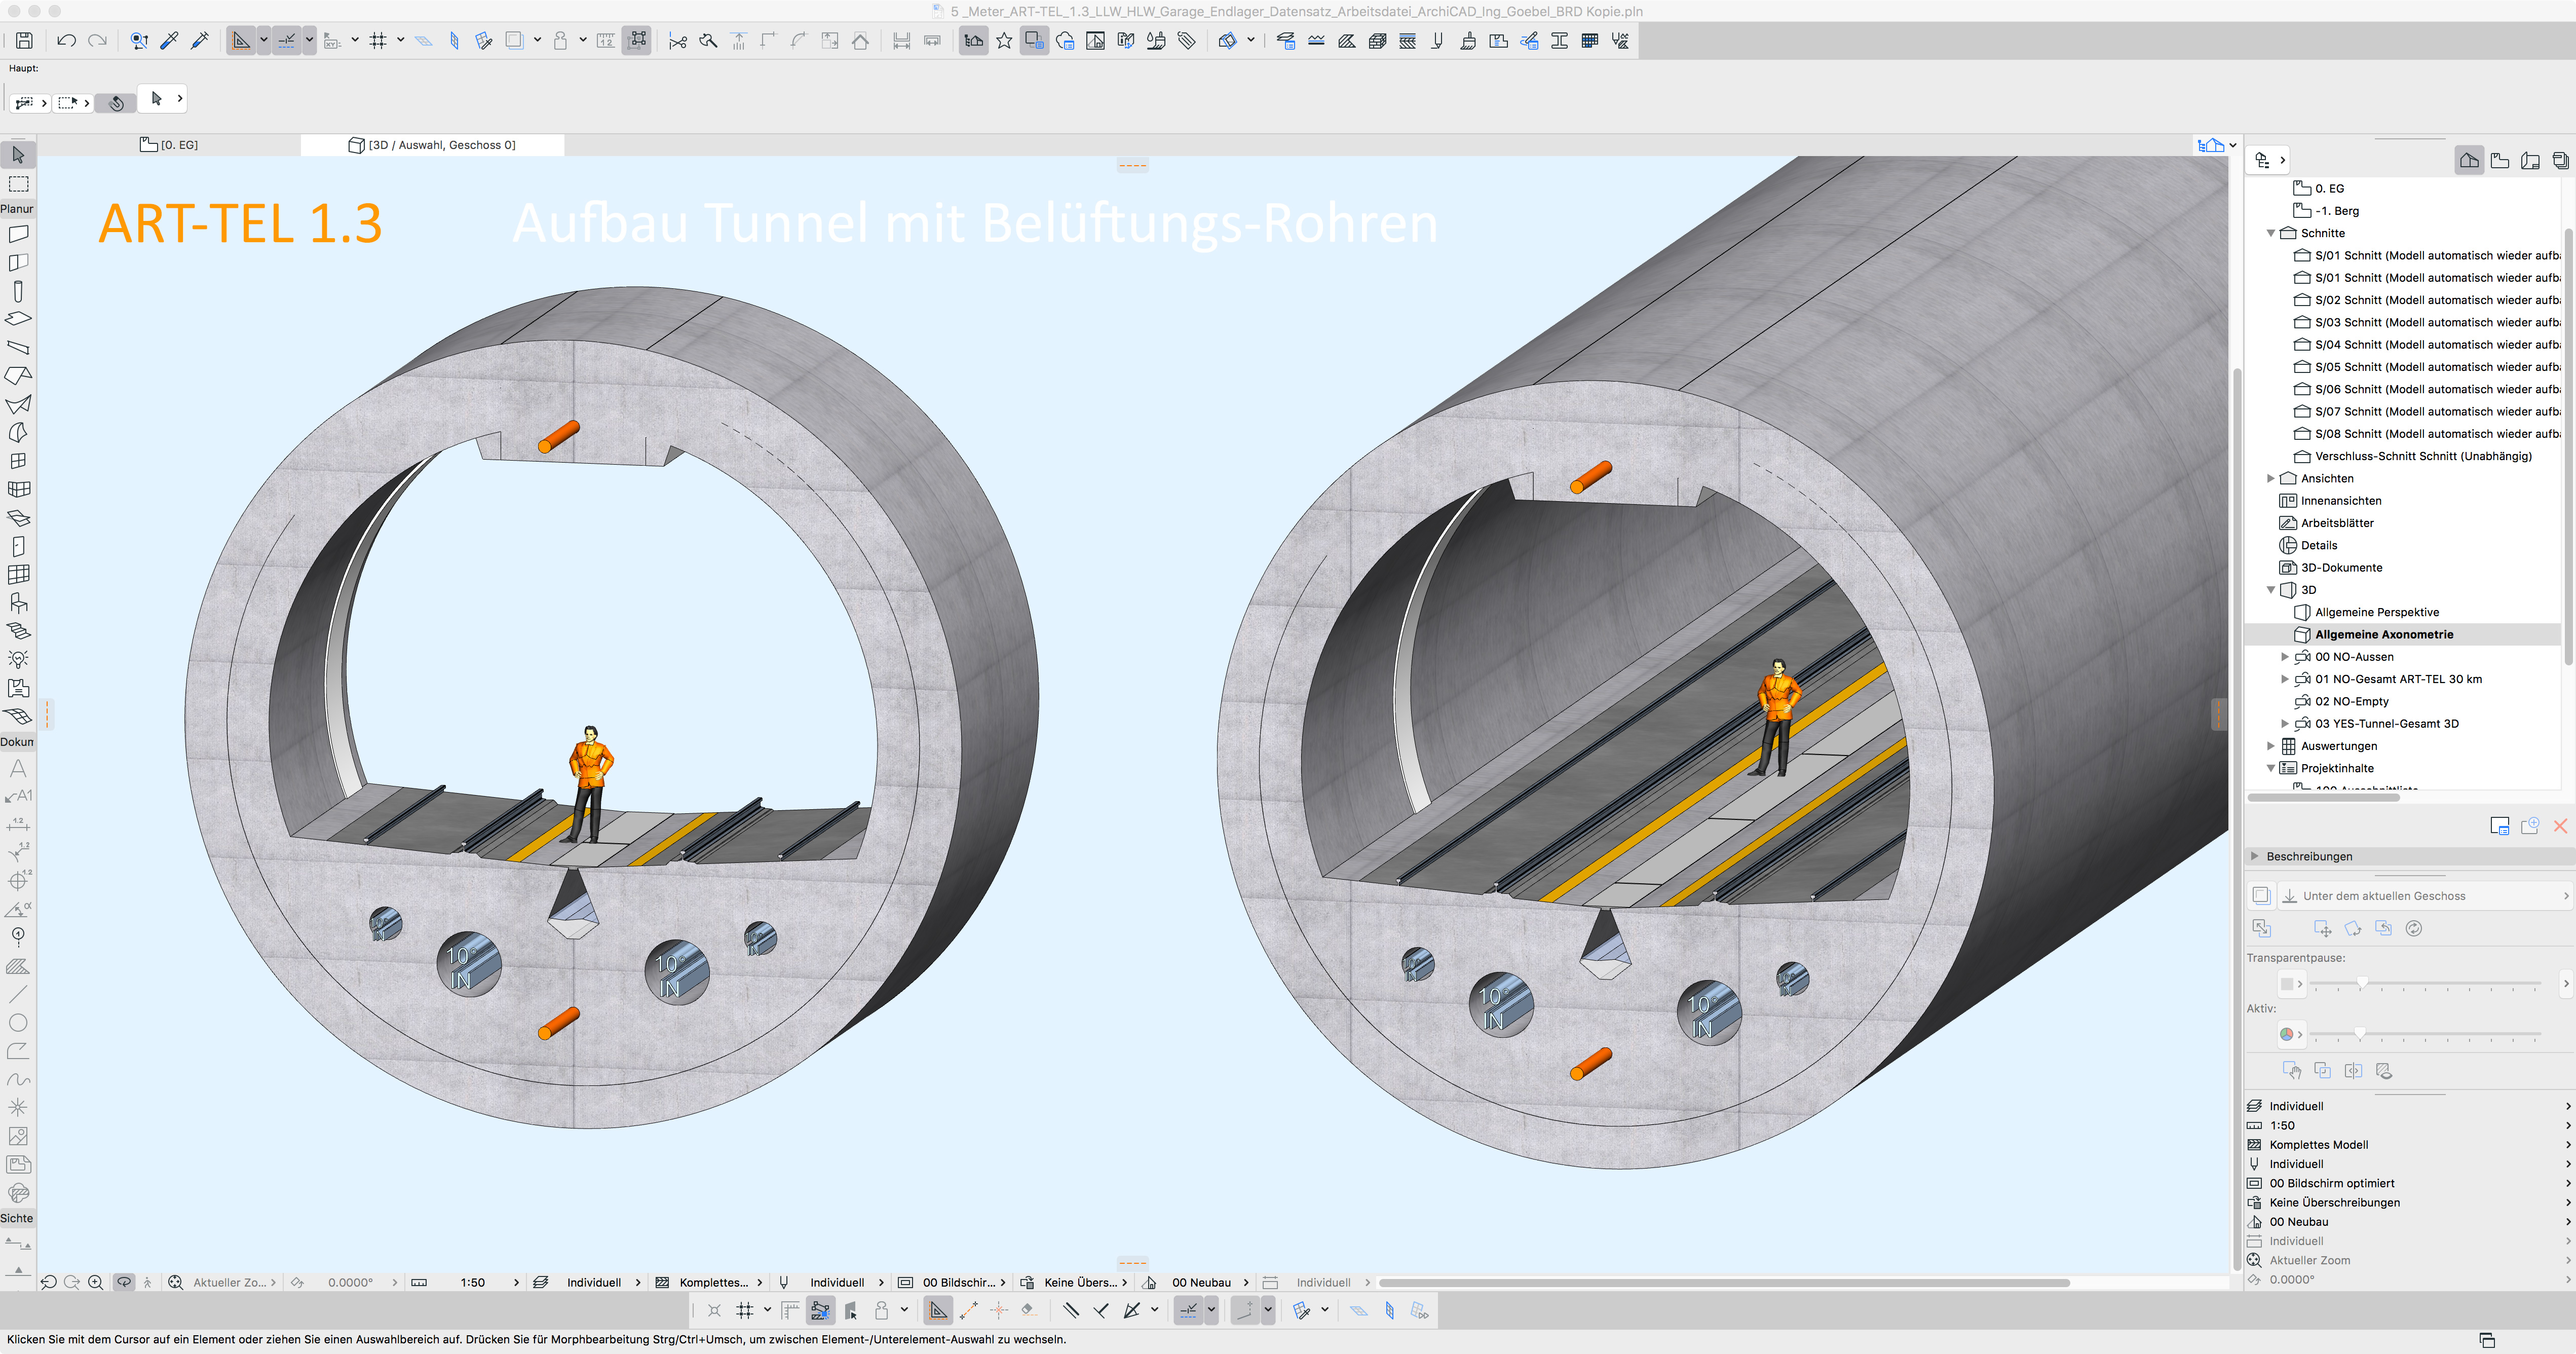Select the syringe inject parameters tool
Image resolution: width=2576 pixels, height=1354 pixels.
click(199, 41)
